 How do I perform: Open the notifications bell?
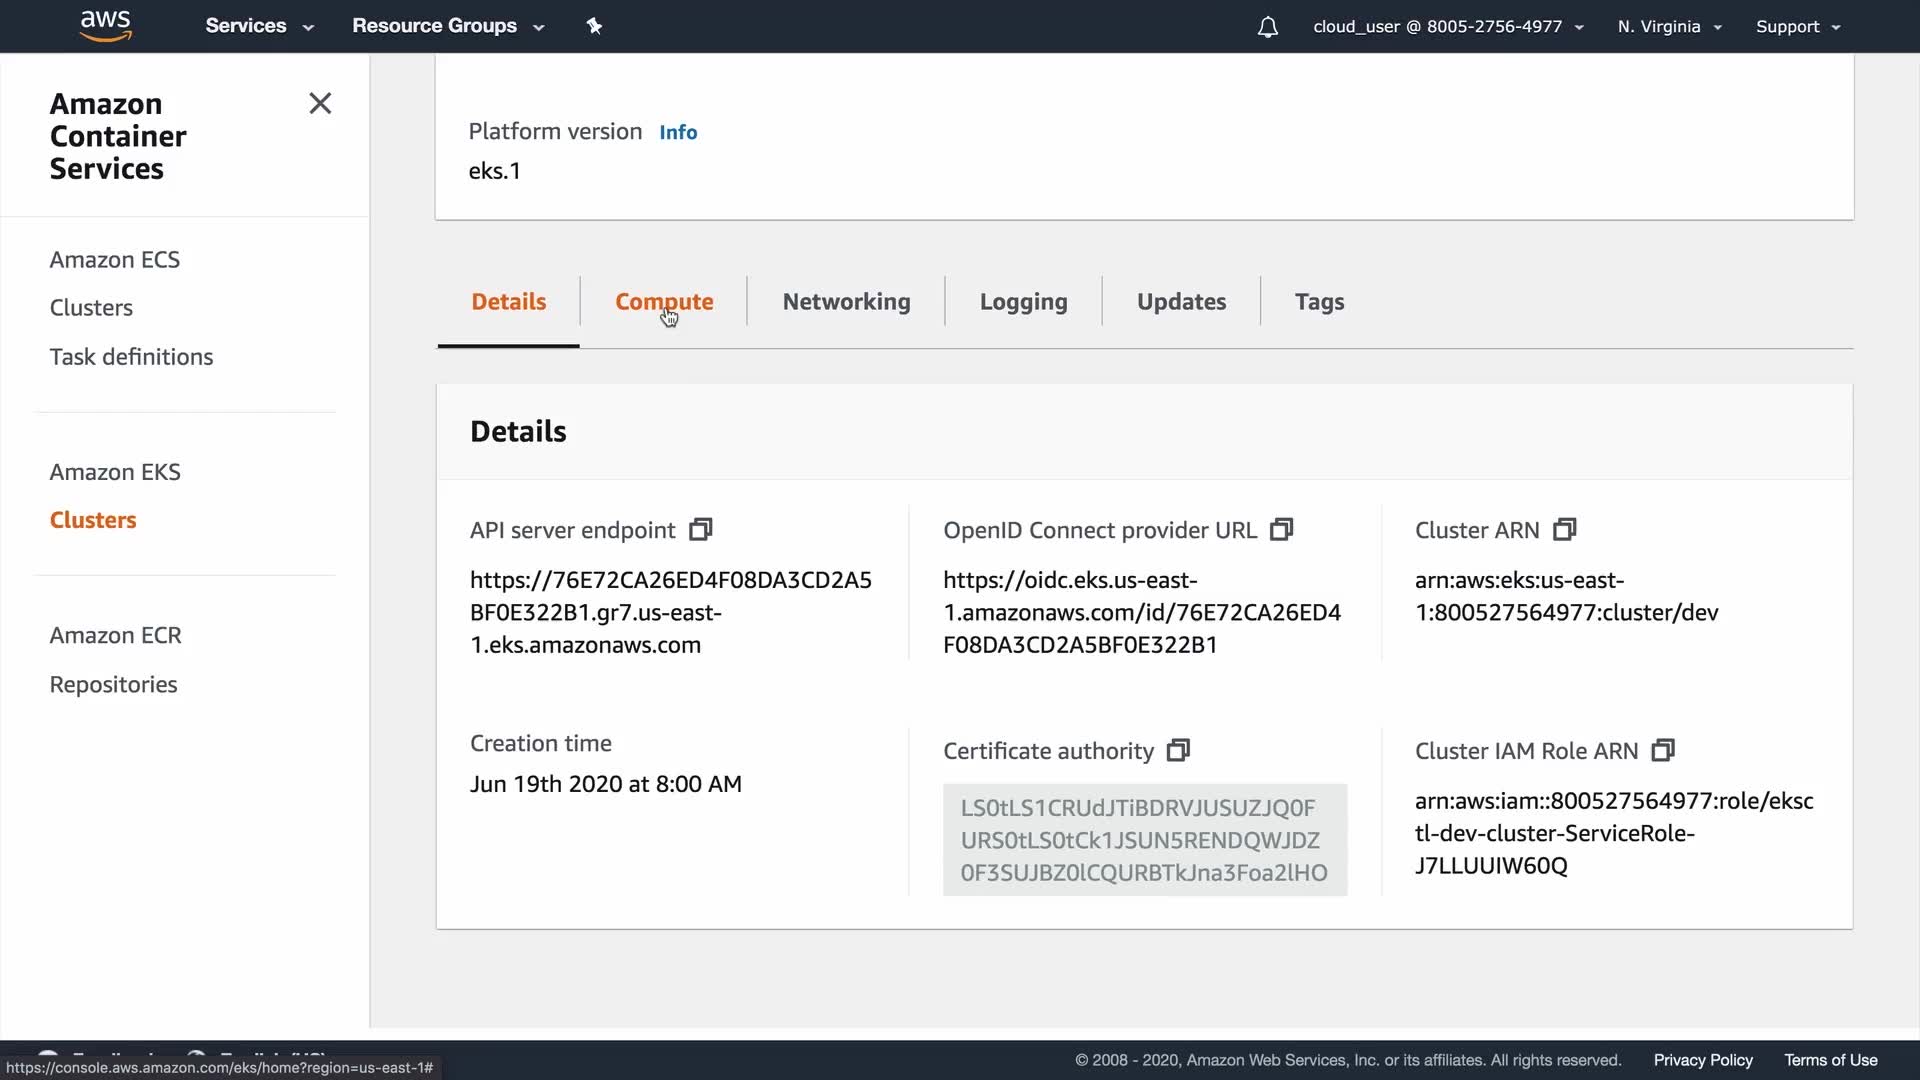(1267, 27)
